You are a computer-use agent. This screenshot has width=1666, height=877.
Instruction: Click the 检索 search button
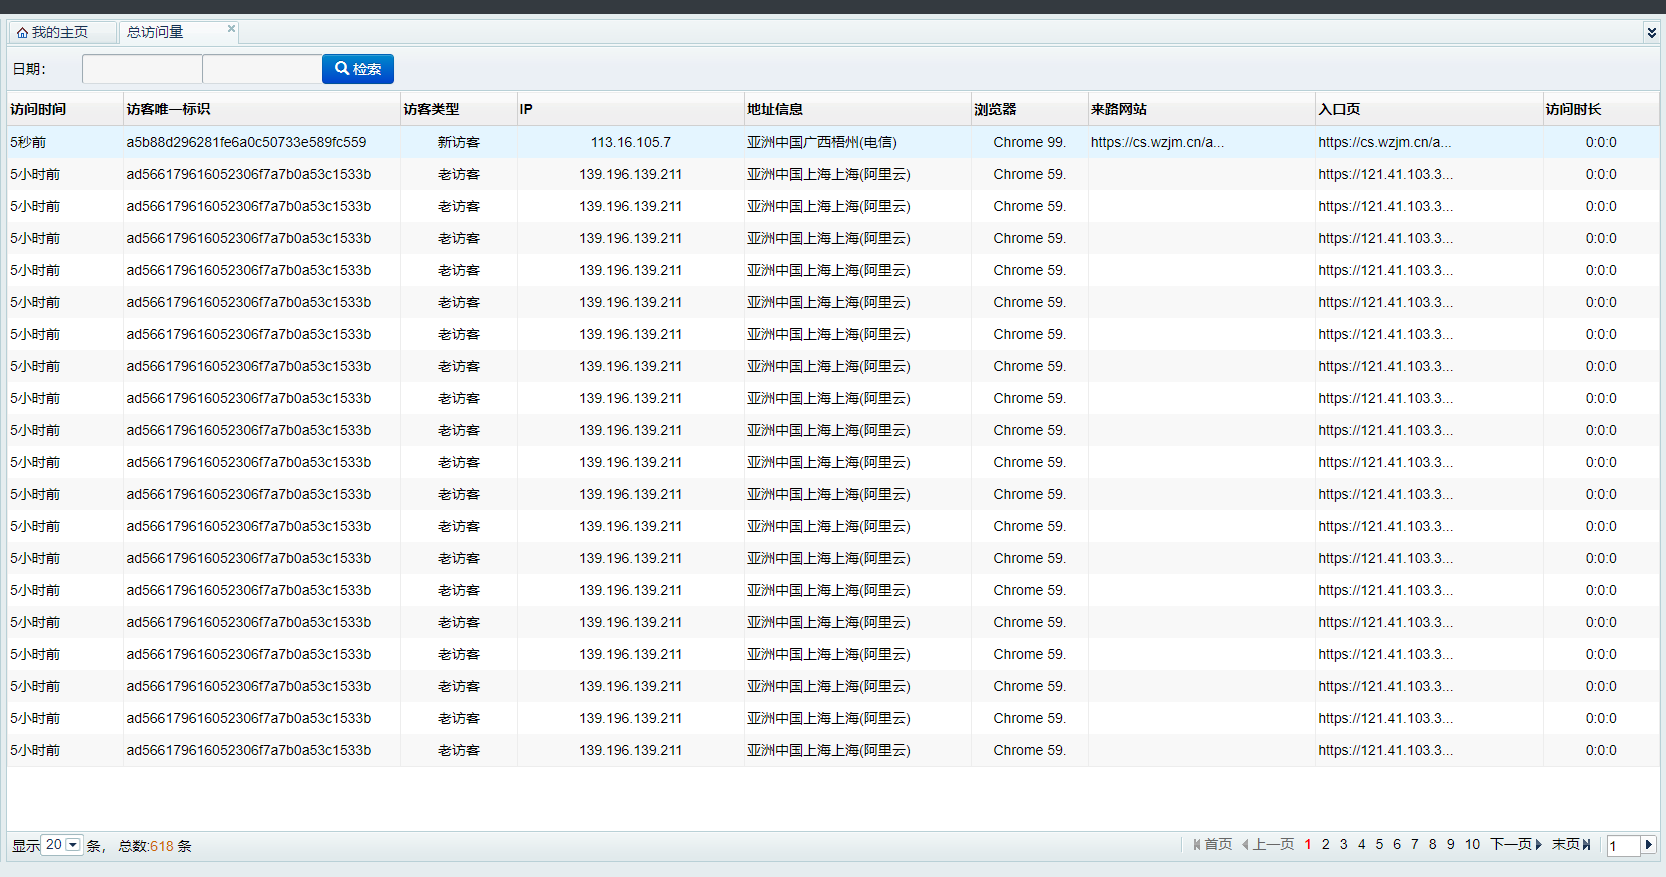click(358, 69)
